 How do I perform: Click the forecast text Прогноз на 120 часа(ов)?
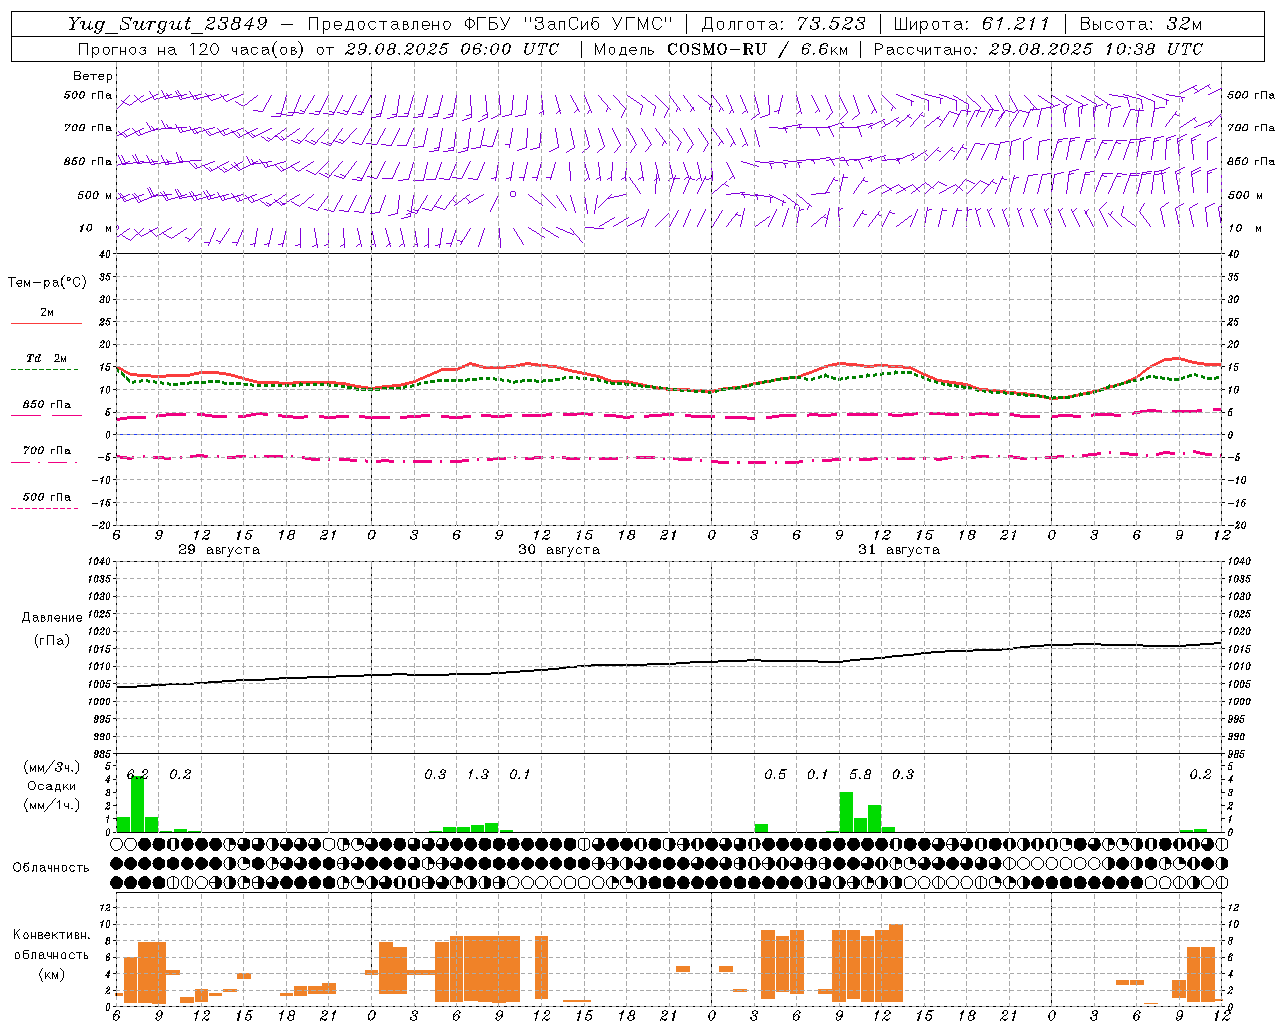[x=192, y=49]
